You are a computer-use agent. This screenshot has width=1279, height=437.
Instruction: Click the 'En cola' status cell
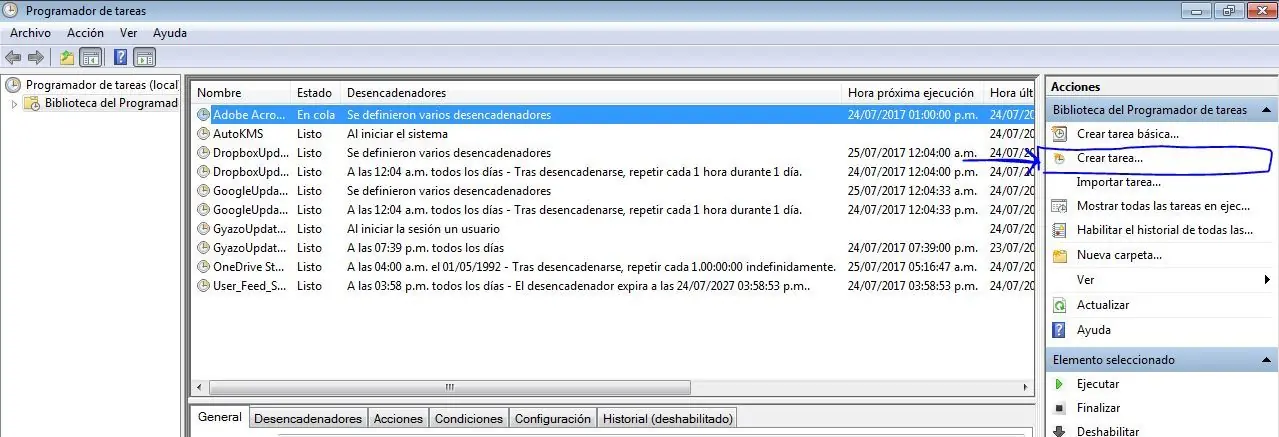[316, 115]
